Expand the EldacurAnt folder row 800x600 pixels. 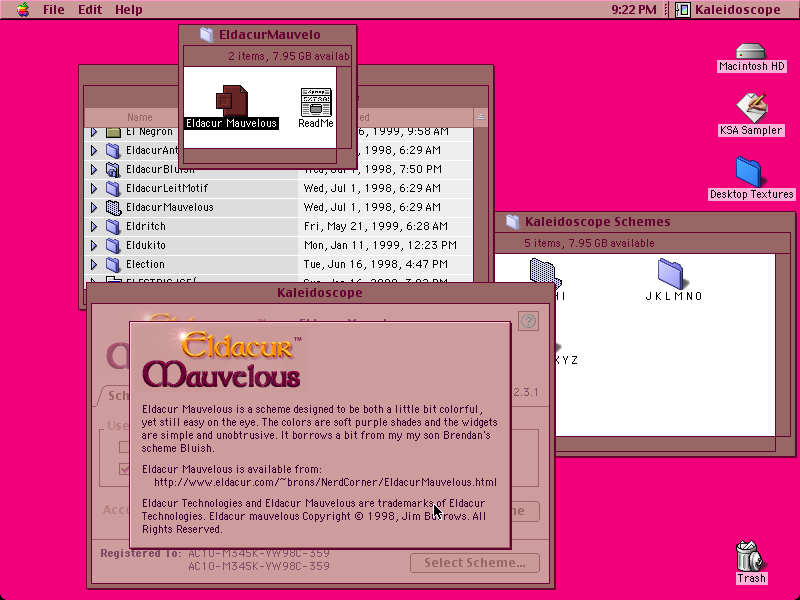click(94, 150)
